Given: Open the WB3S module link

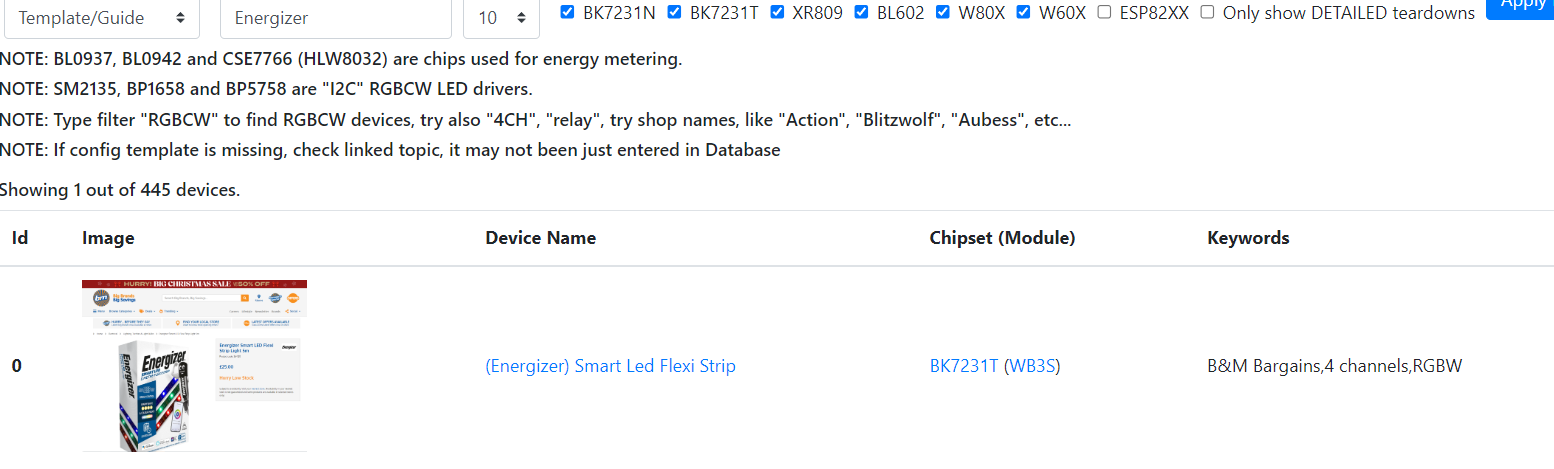Looking at the screenshot, I should pos(1032,366).
